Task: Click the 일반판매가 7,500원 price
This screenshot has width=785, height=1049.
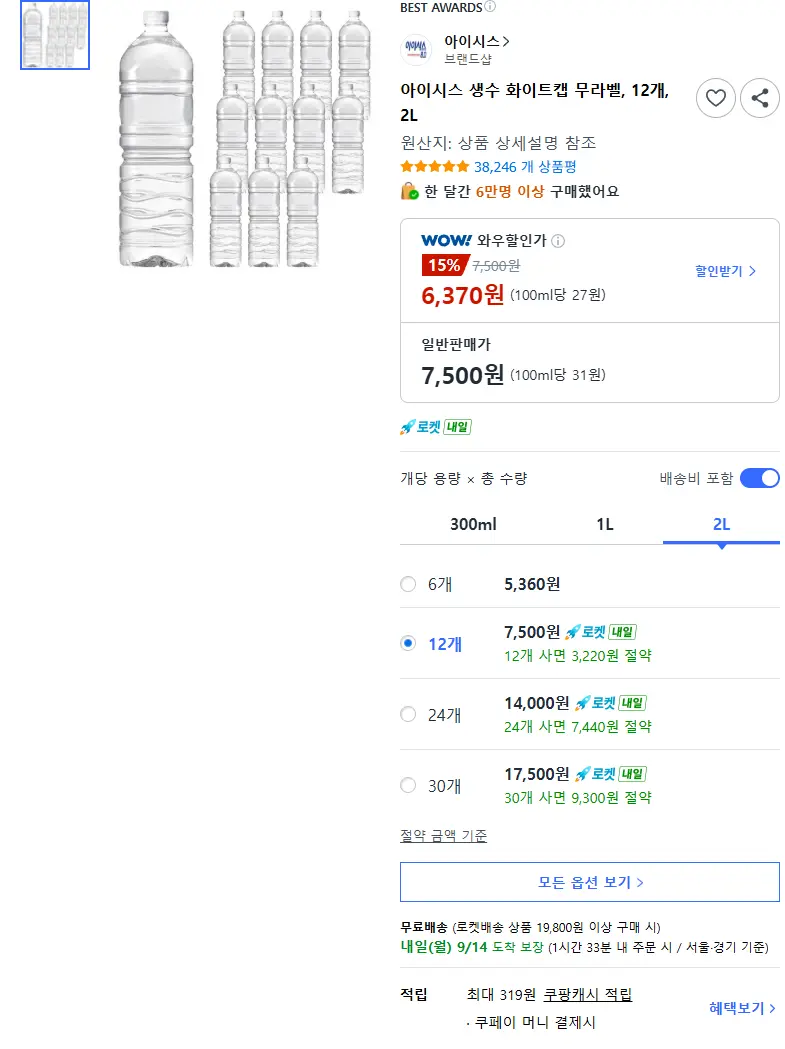Action: point(462,375)
